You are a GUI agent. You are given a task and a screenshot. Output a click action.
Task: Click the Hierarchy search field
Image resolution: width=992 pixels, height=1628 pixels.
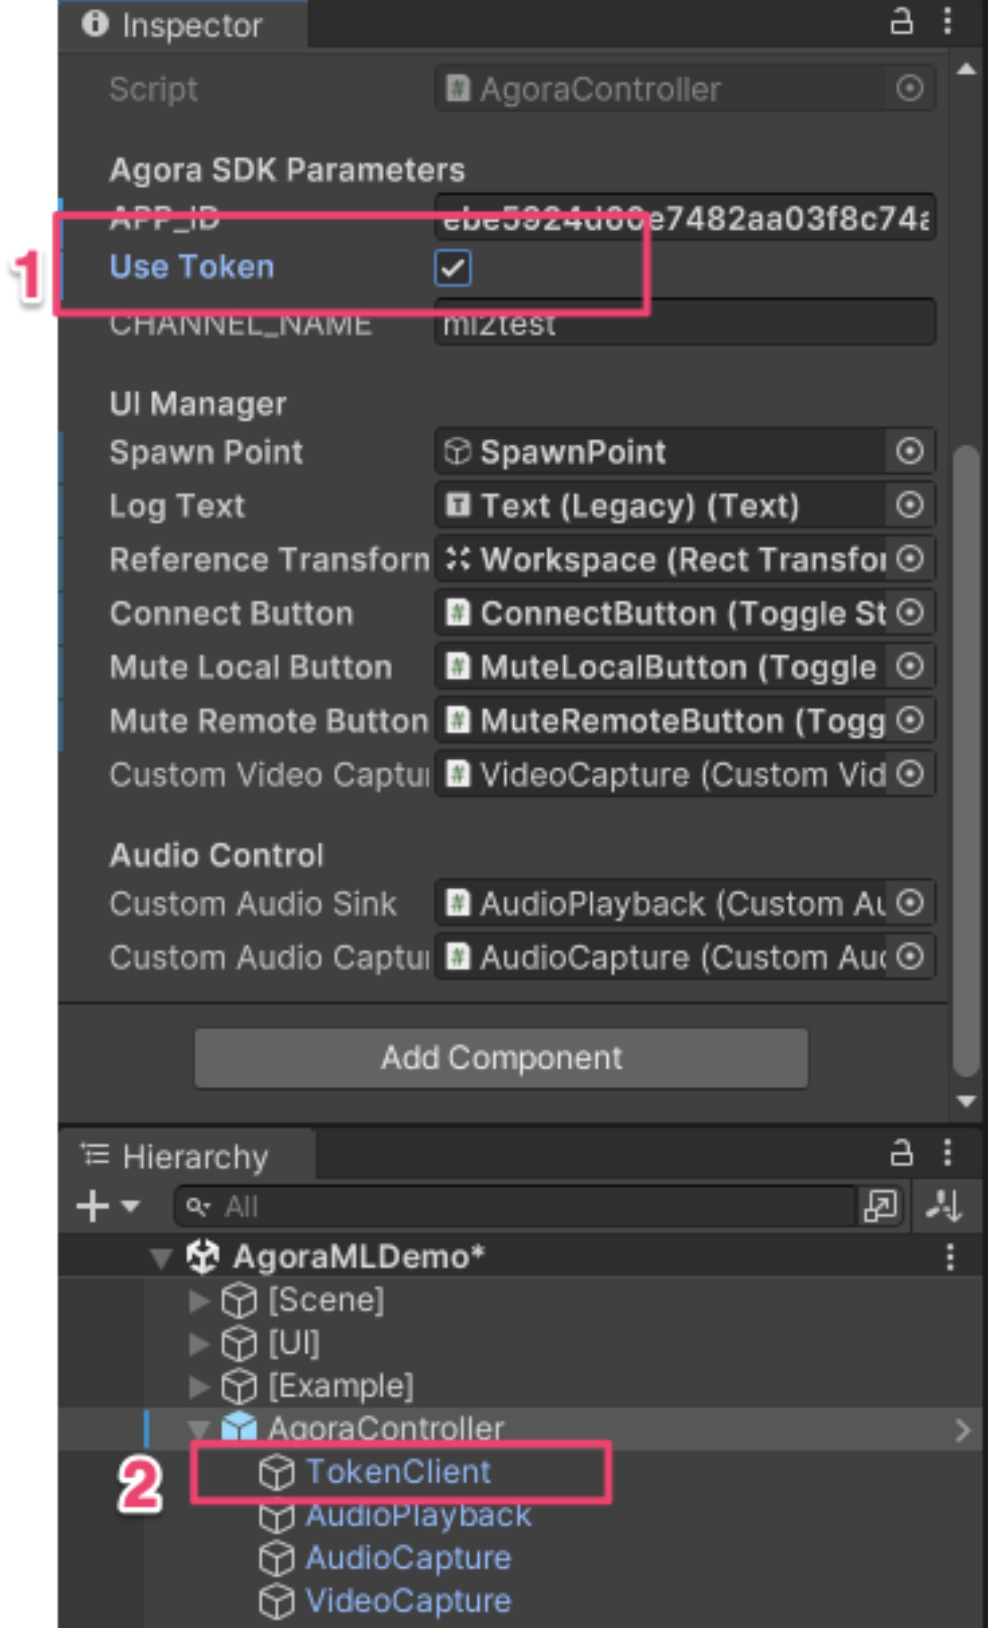click(x=517, y=1206)
